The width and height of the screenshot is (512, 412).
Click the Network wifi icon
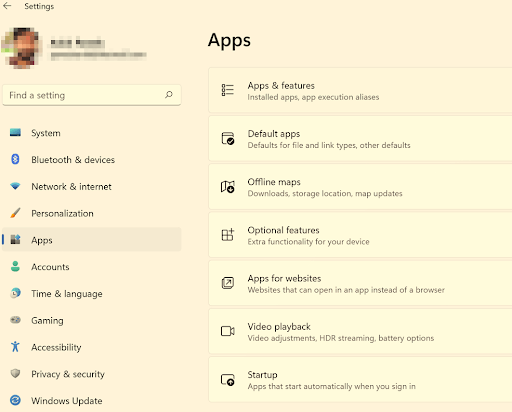pos(15,186)
